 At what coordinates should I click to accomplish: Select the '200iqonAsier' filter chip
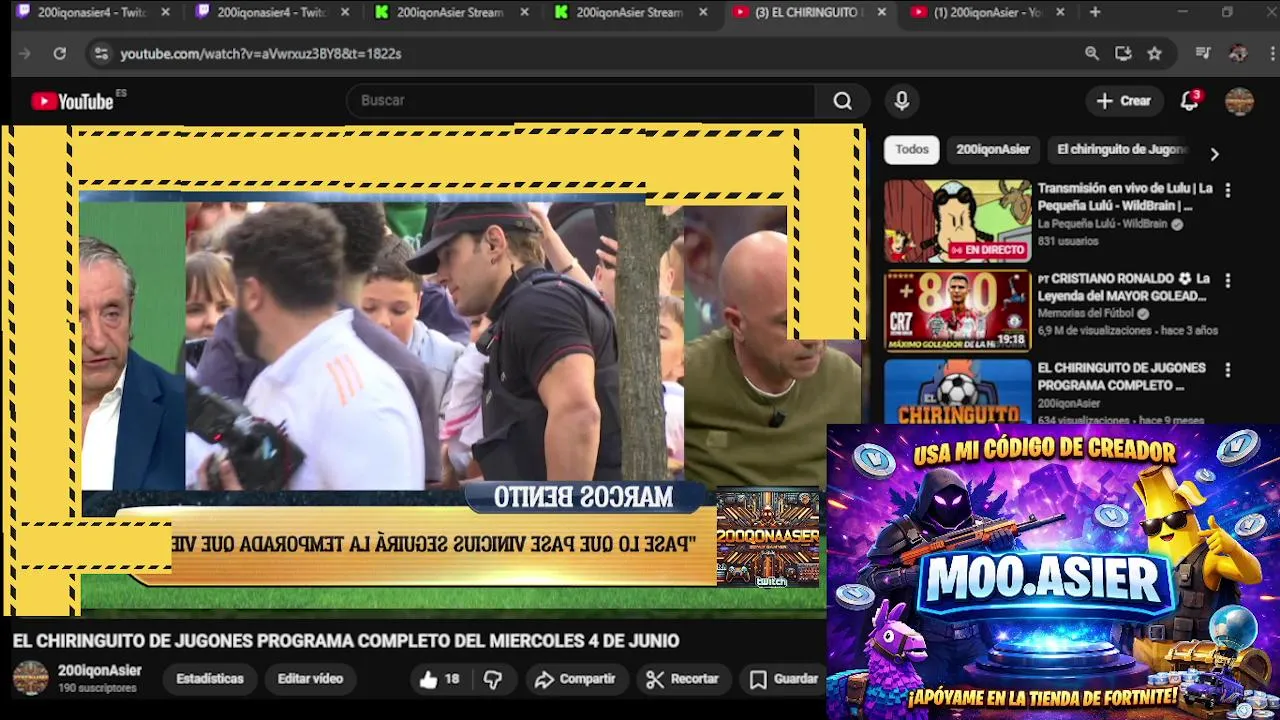click(x=993, y=149)
